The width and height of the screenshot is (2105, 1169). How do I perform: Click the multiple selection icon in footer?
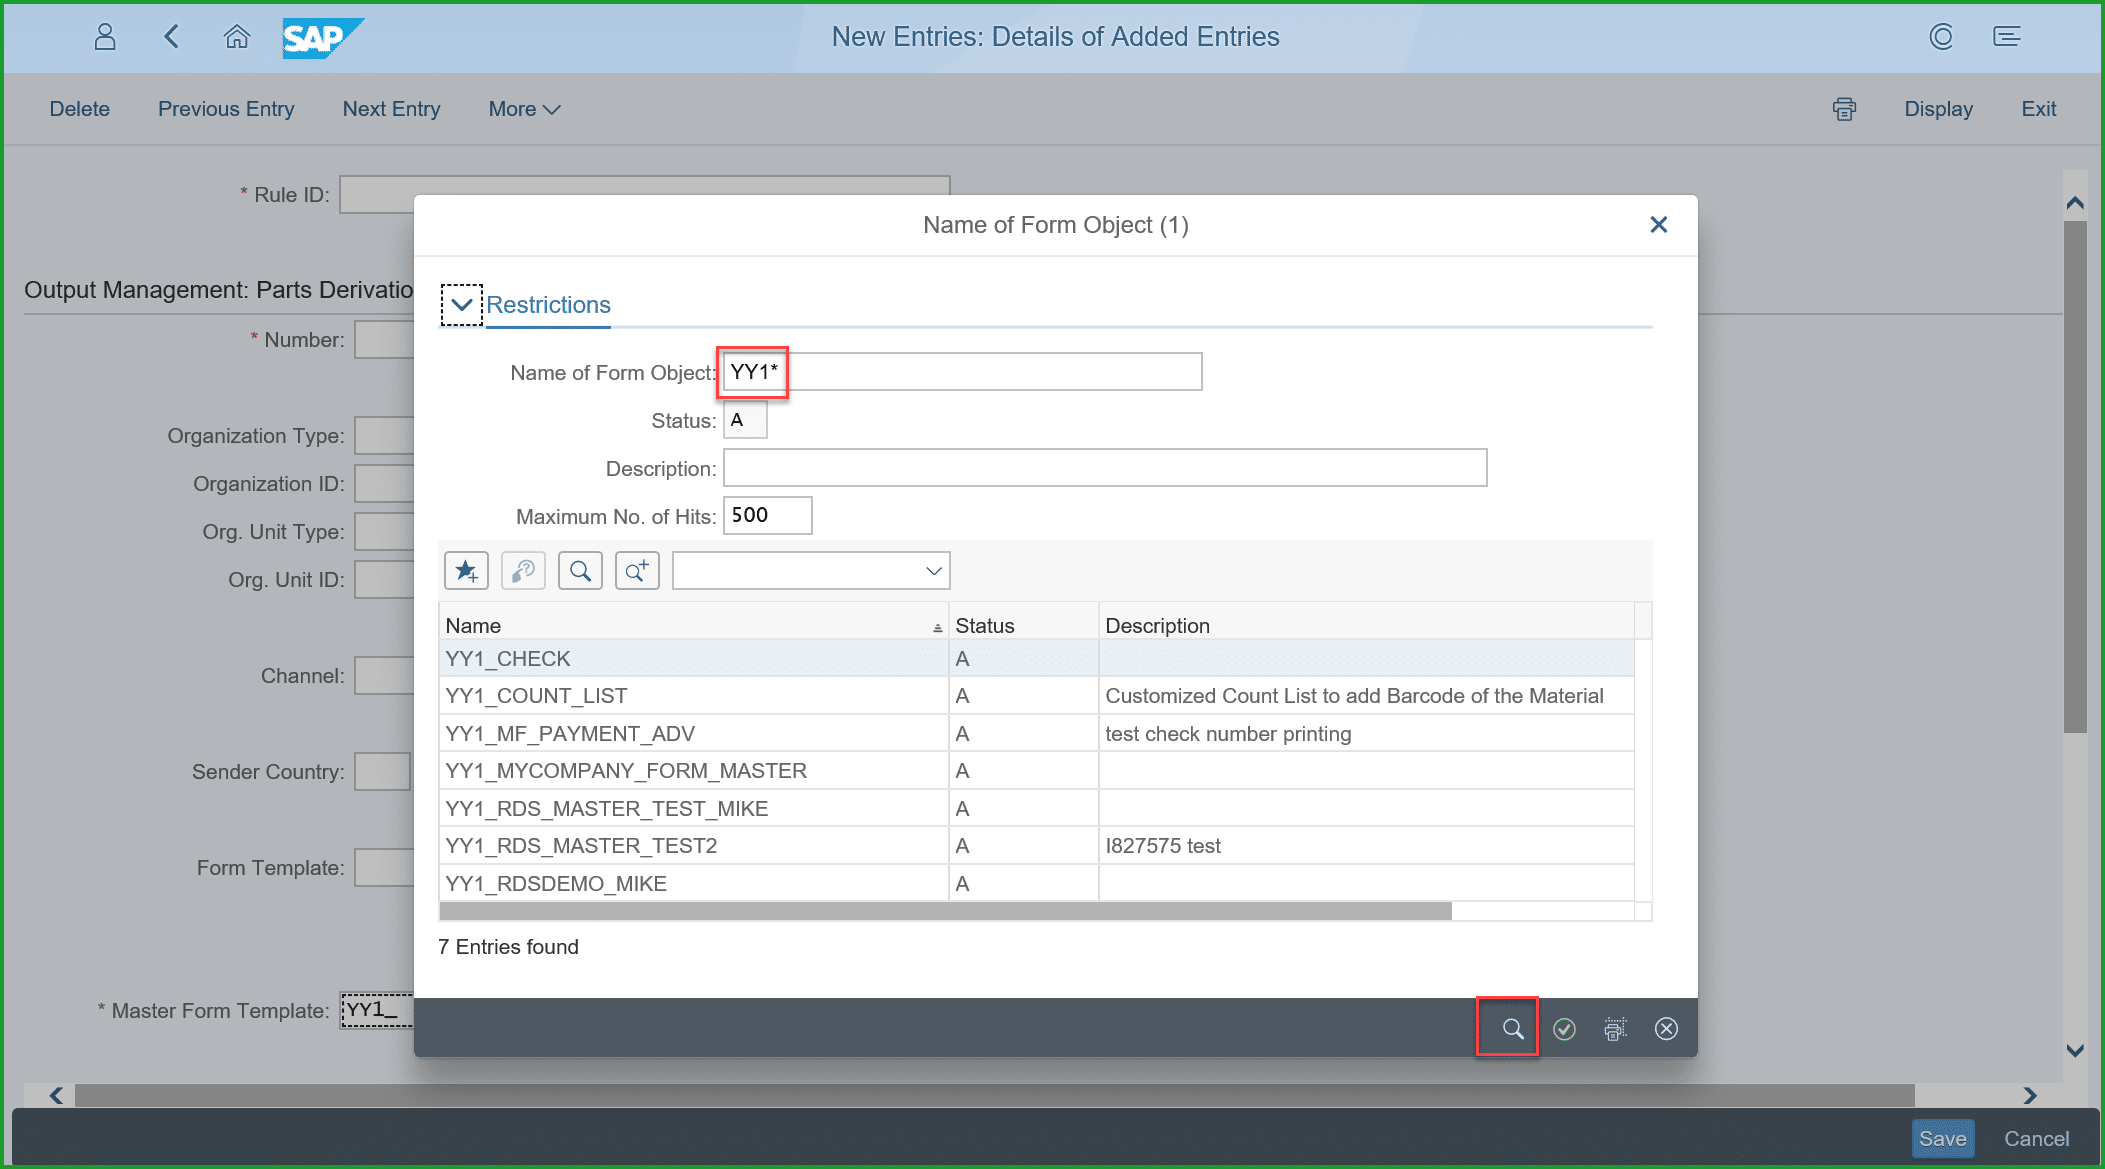point(1615,1028)
